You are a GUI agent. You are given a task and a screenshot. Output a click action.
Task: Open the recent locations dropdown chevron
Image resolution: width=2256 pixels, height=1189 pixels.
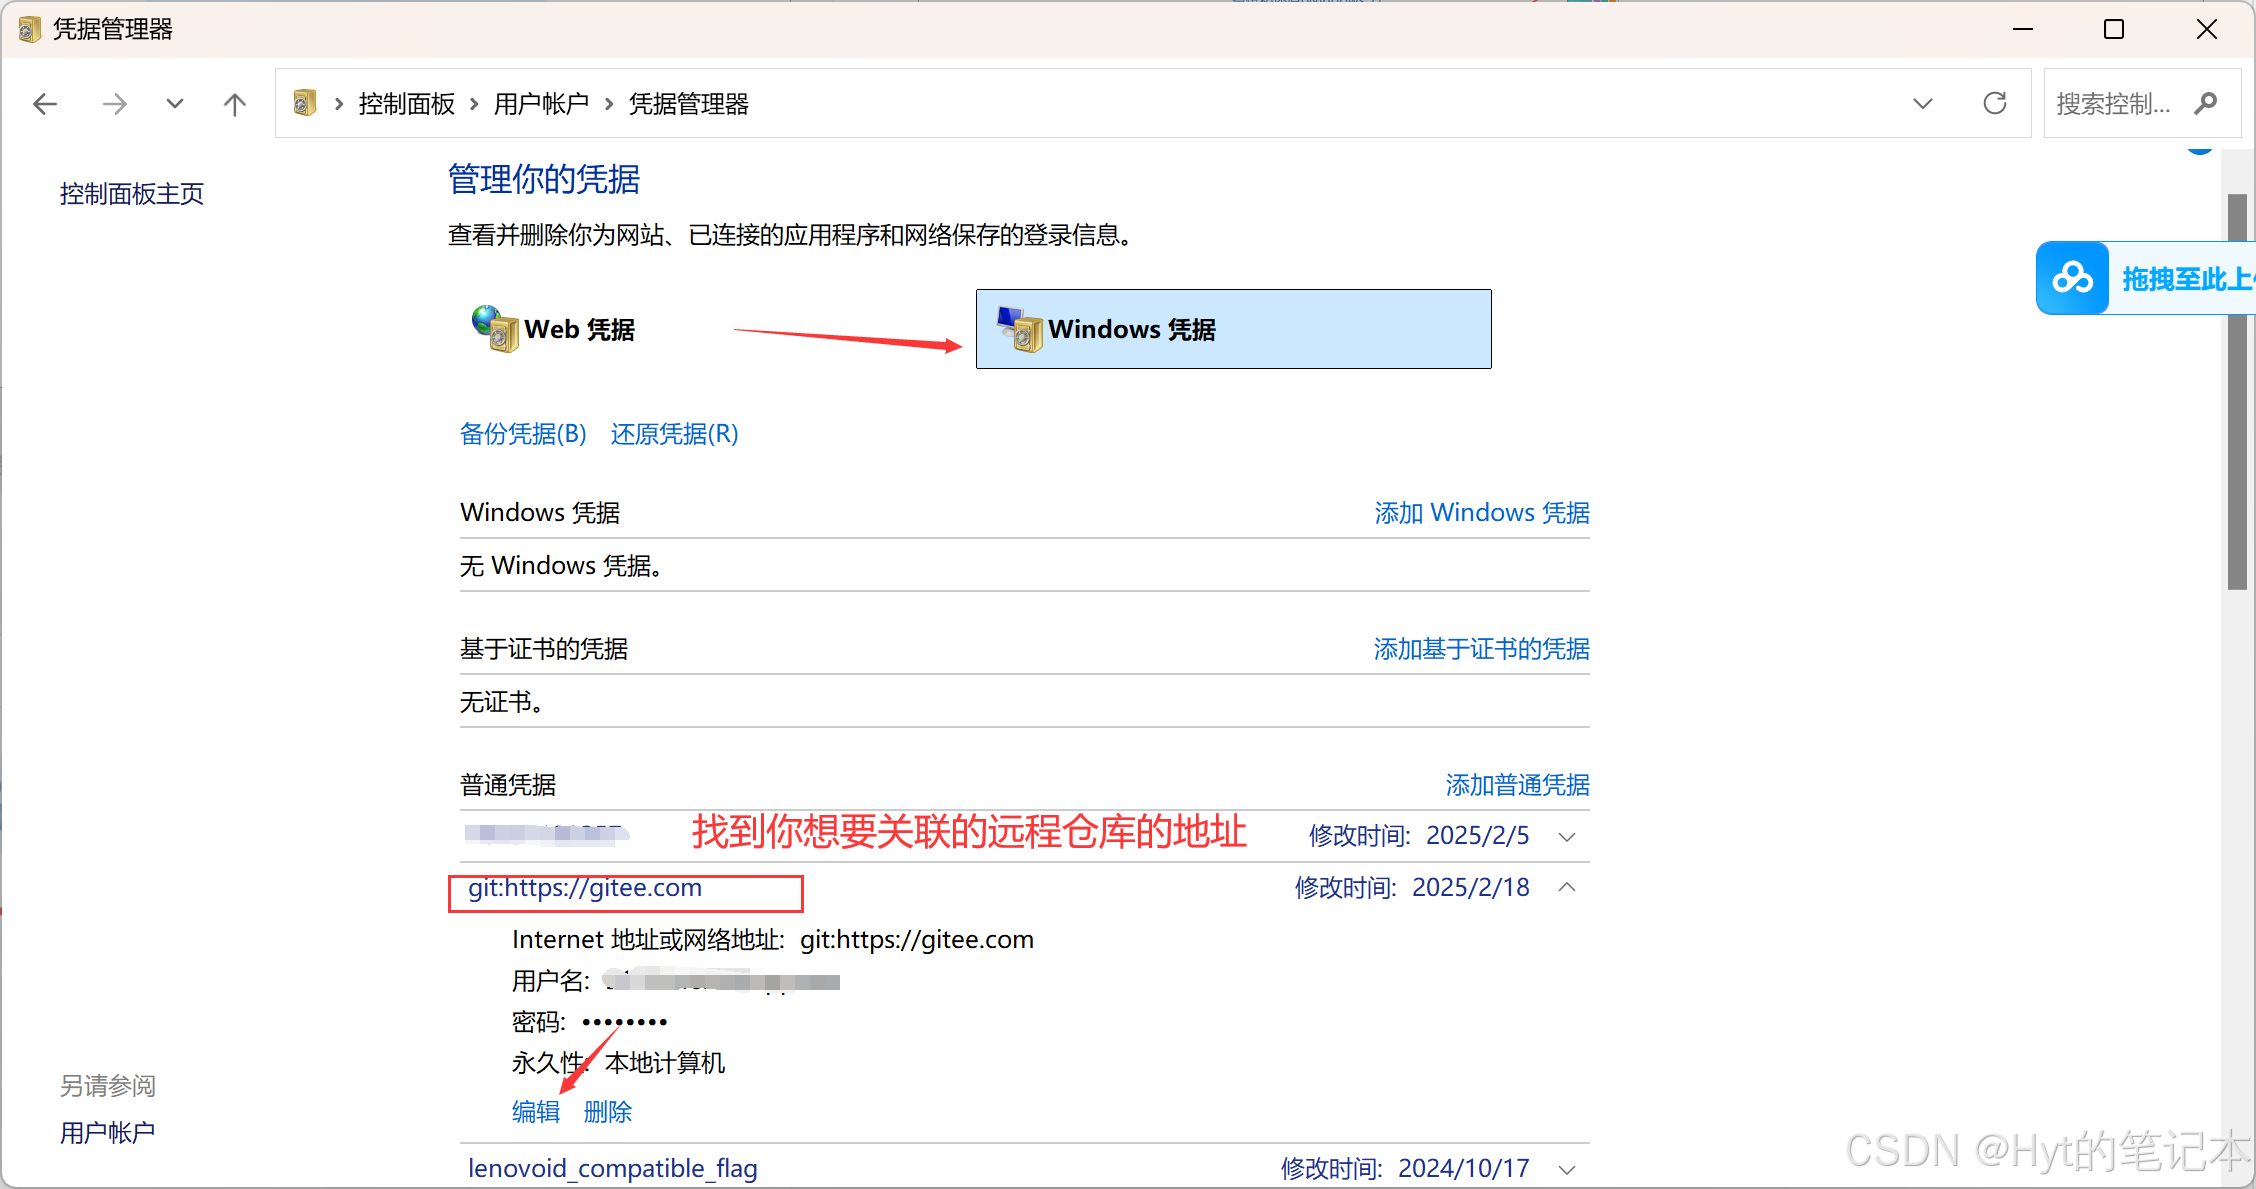coord(175,104)
